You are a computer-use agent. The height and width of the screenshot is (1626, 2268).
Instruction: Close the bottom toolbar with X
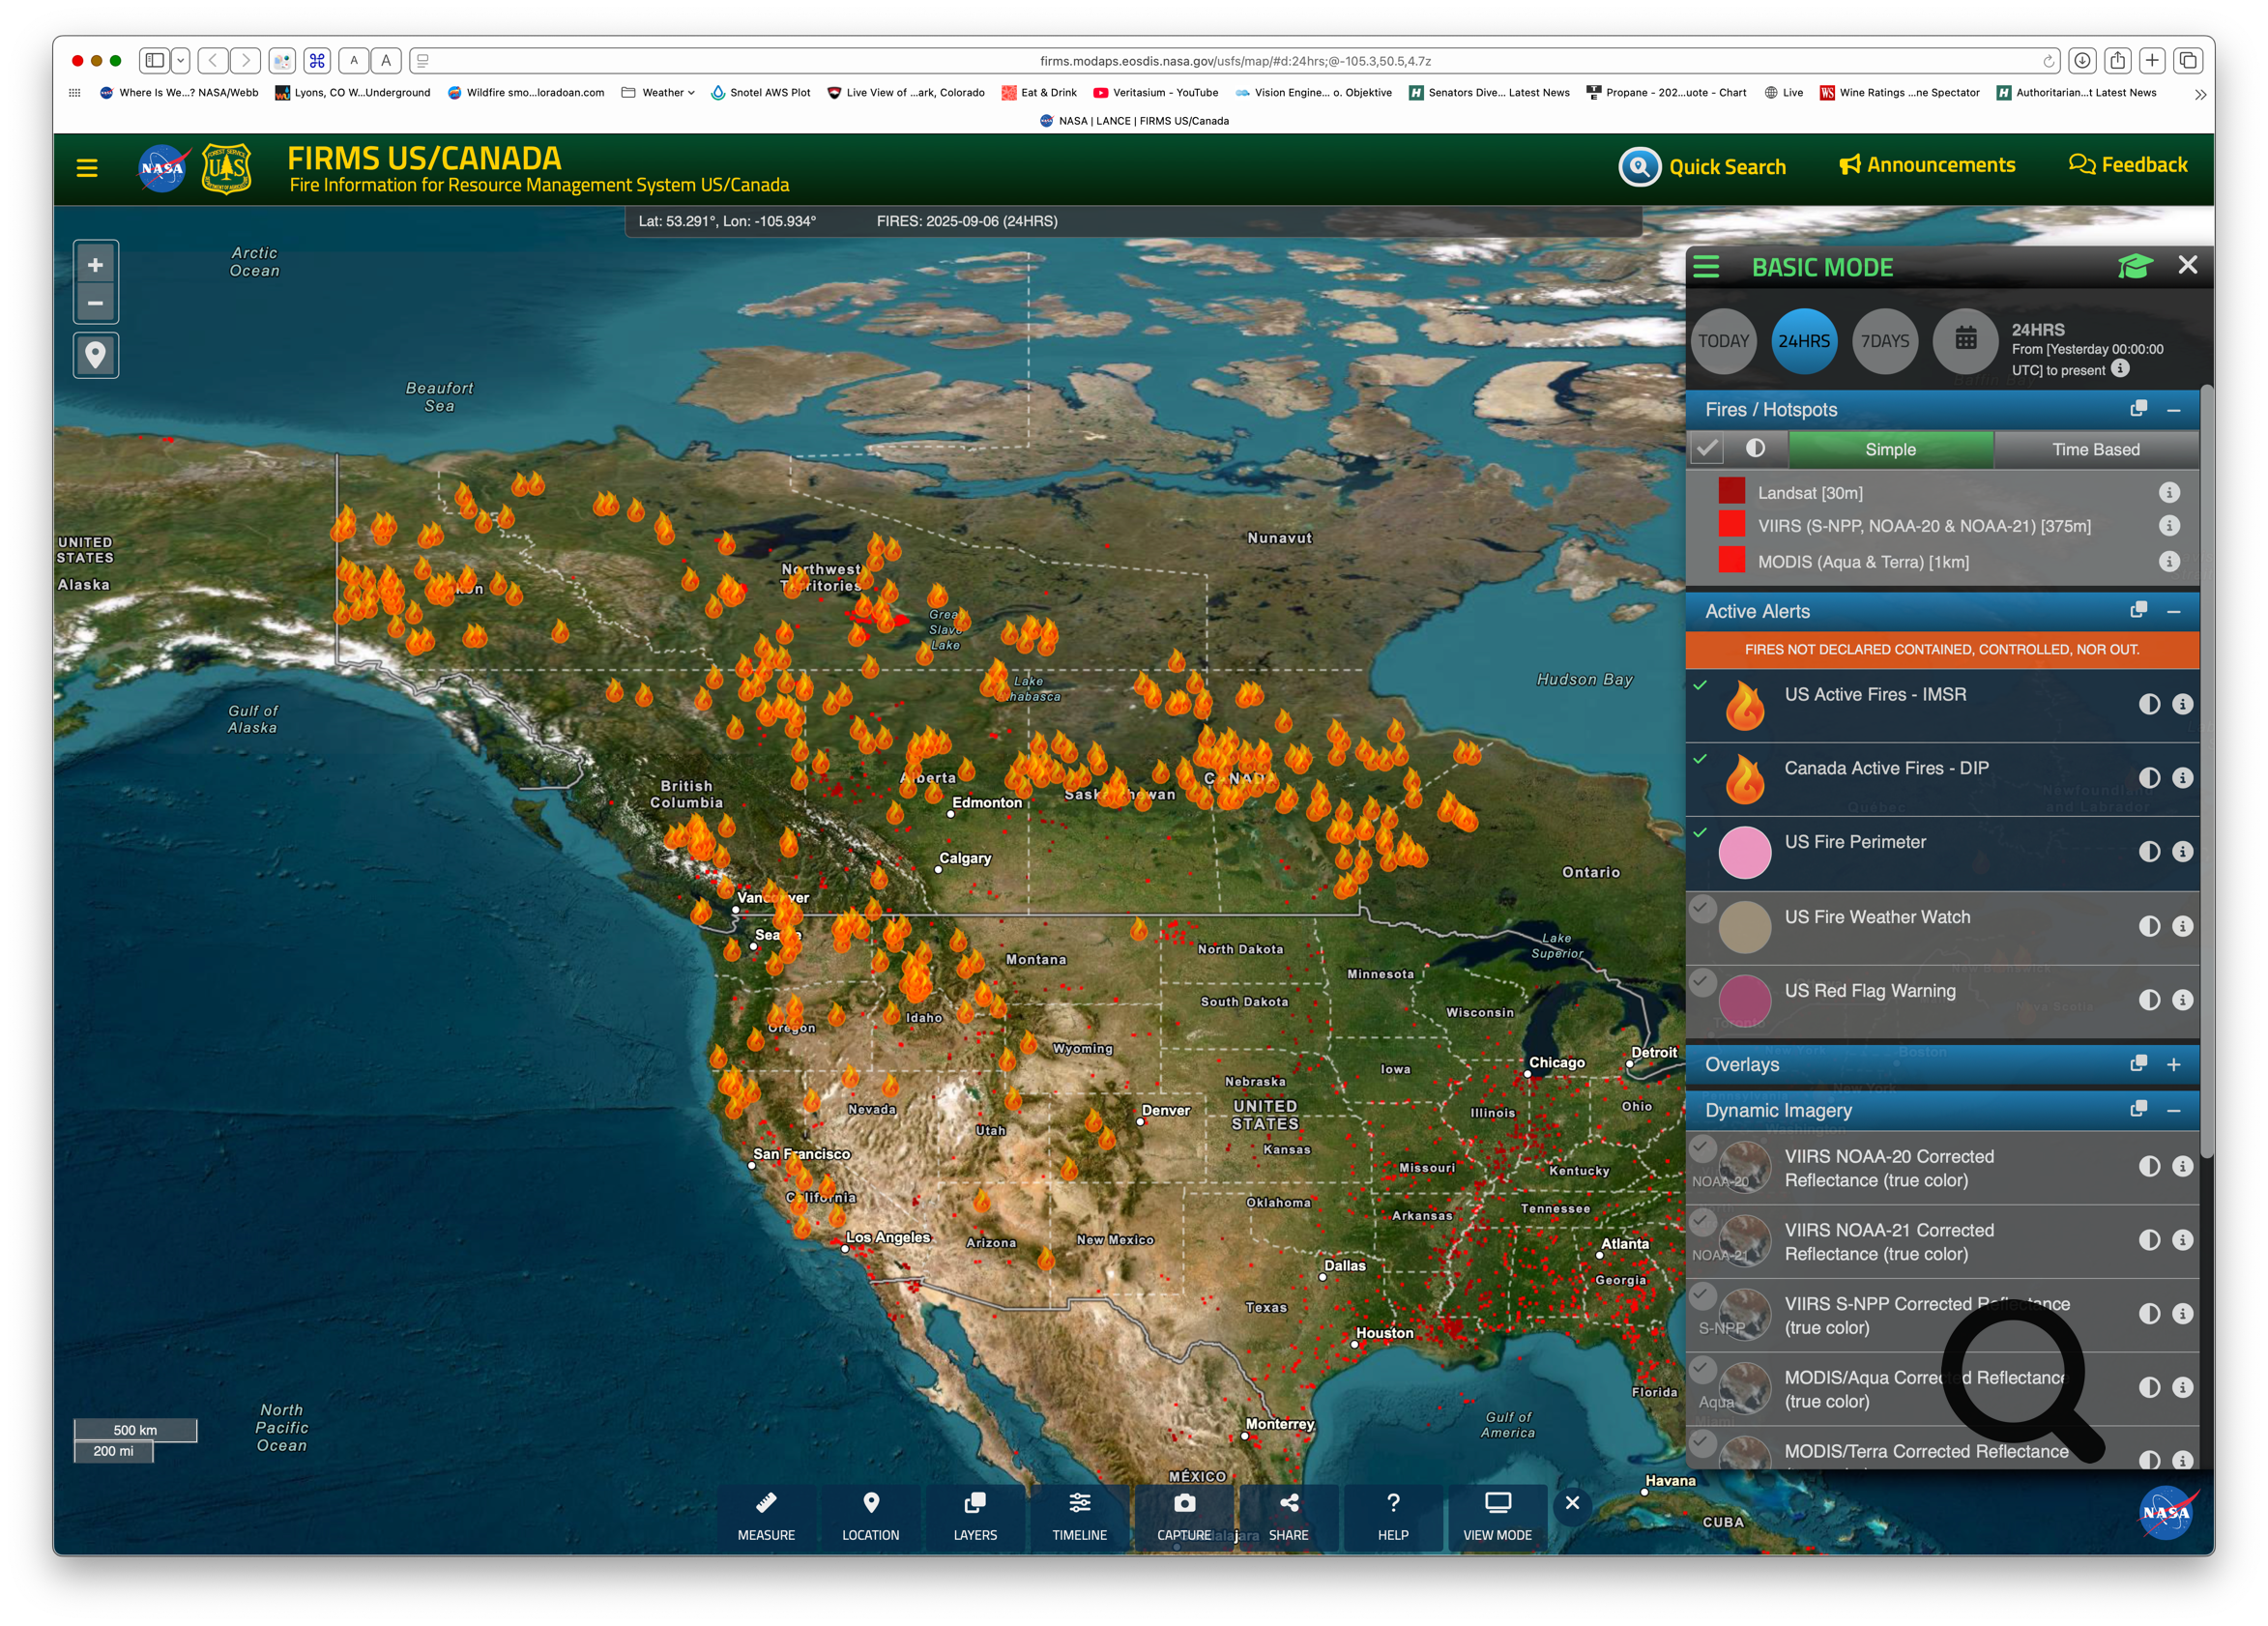click(1572, 1502)
